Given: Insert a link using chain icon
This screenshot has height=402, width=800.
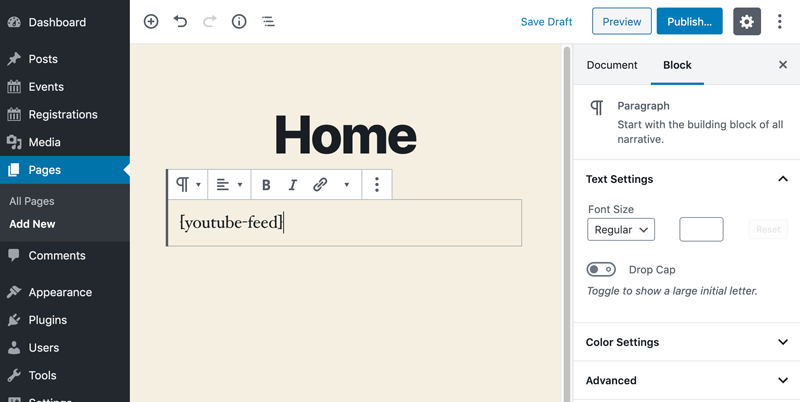Looking at the screenshot, I should click(320, 185).
